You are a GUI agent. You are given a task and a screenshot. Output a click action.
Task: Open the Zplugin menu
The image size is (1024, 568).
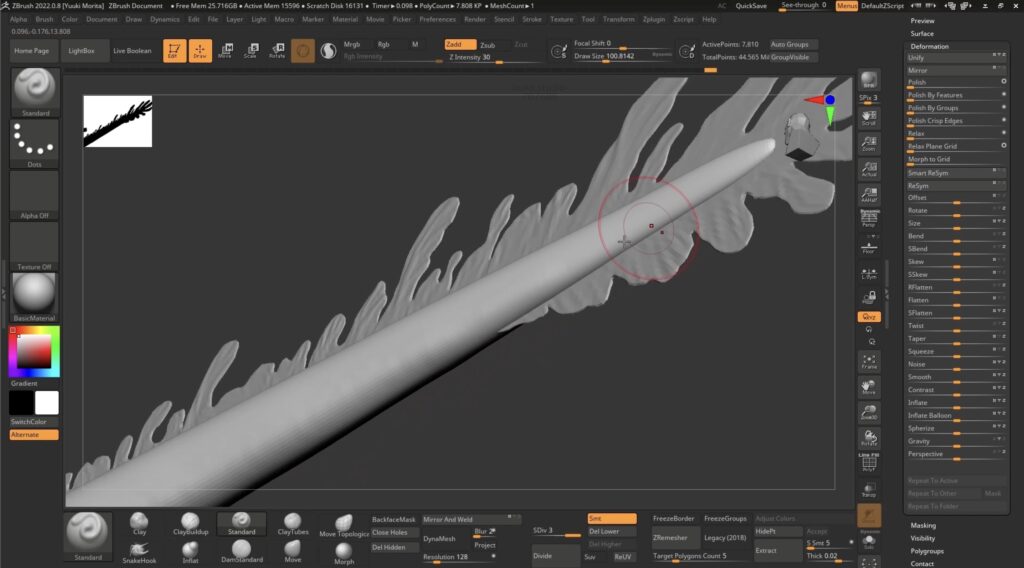(x=654, y=19)
